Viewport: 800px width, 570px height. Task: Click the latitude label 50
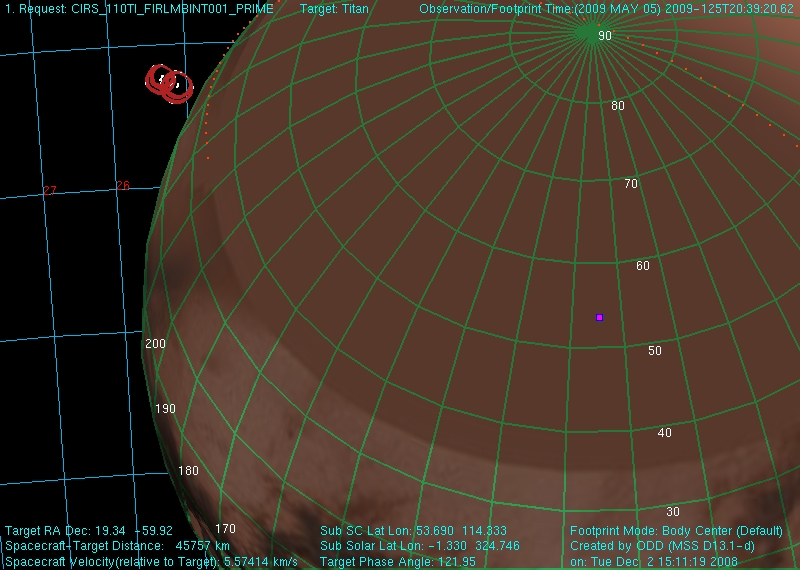655,351
